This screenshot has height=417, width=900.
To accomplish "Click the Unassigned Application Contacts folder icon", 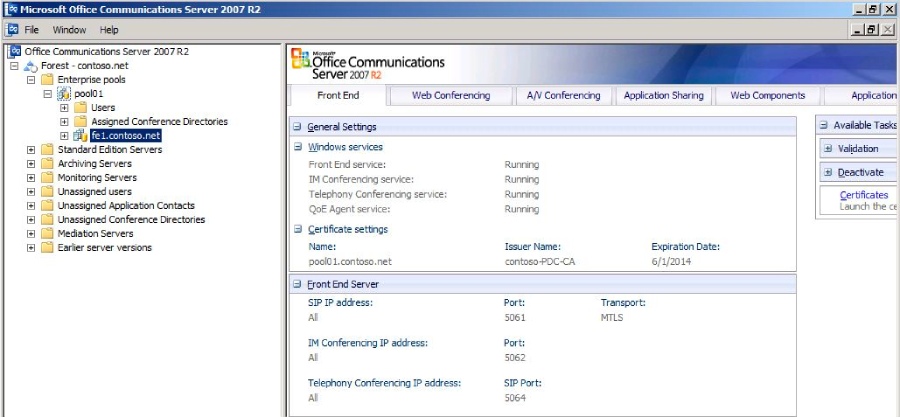I will [x=47, y=206].
